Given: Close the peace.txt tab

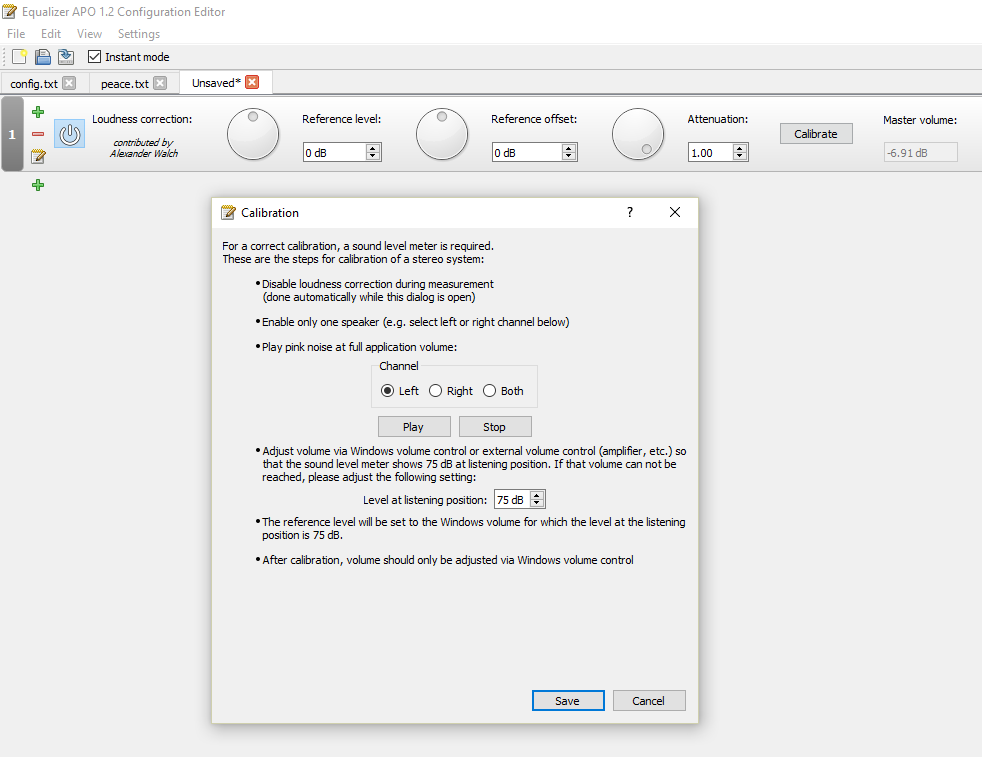Looking at the screenshot, I should (x=160, y=83).
